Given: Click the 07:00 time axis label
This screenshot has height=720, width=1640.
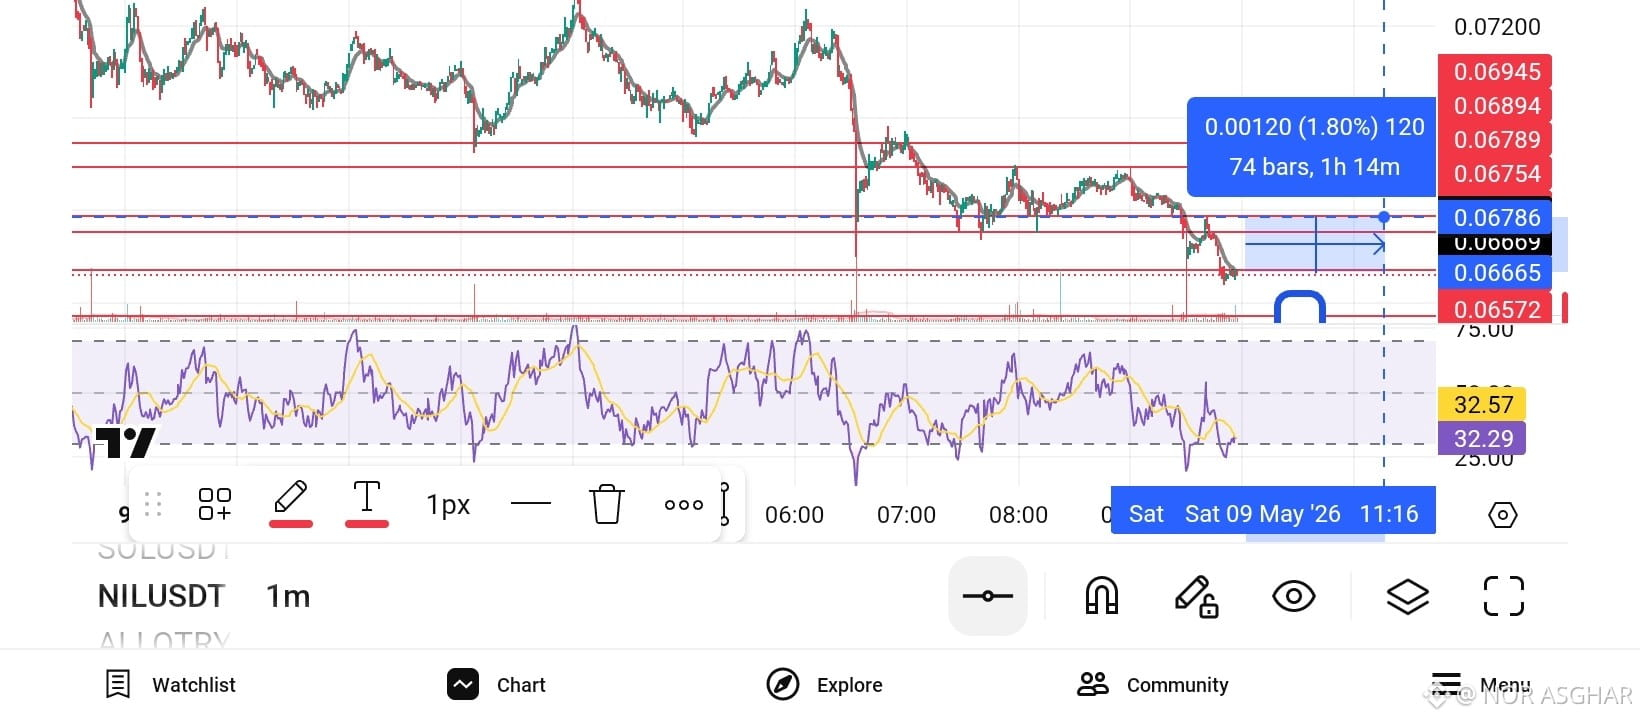Looking at the screenshot, I should [906, 515].
